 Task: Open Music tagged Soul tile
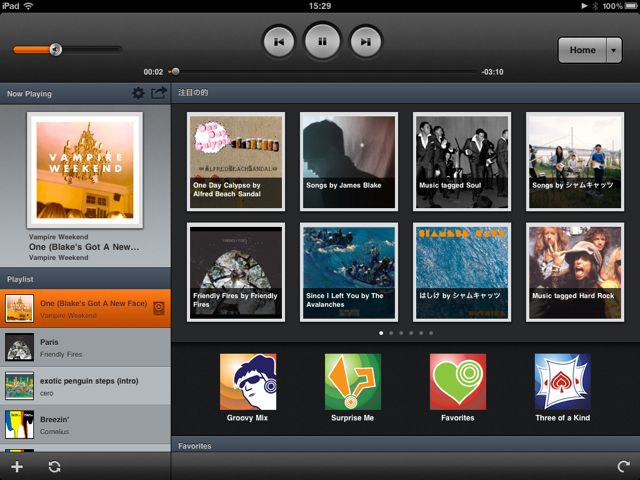462,162
